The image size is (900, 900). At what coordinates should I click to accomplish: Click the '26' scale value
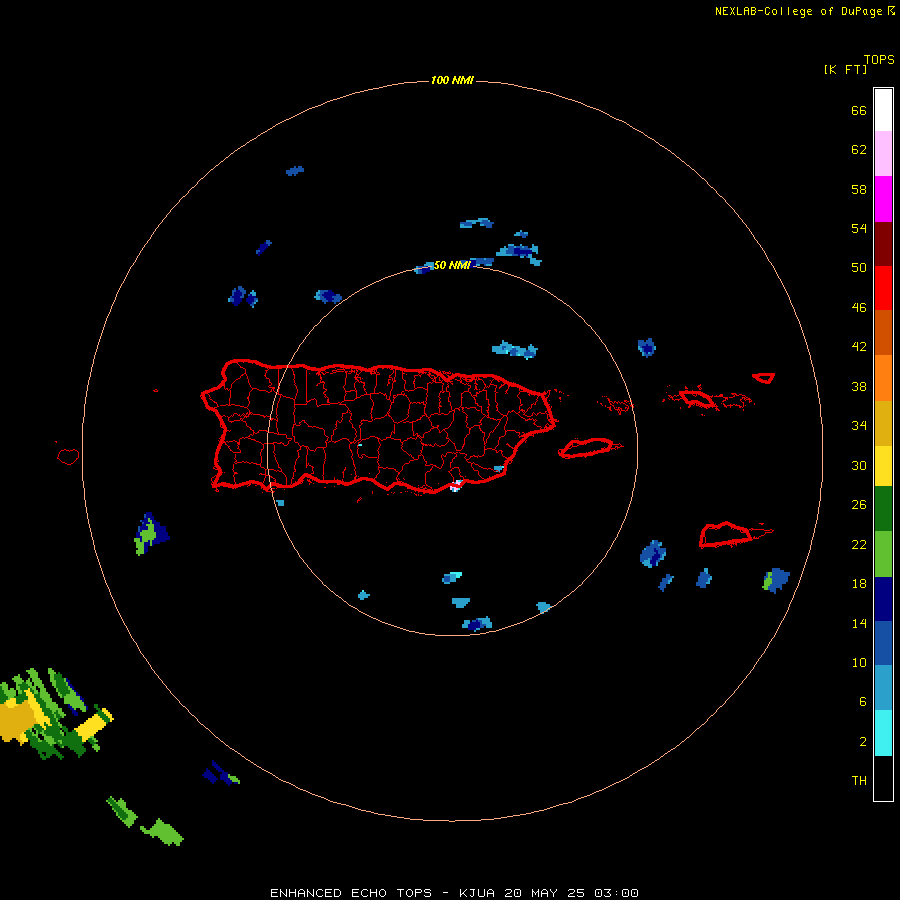859,505
